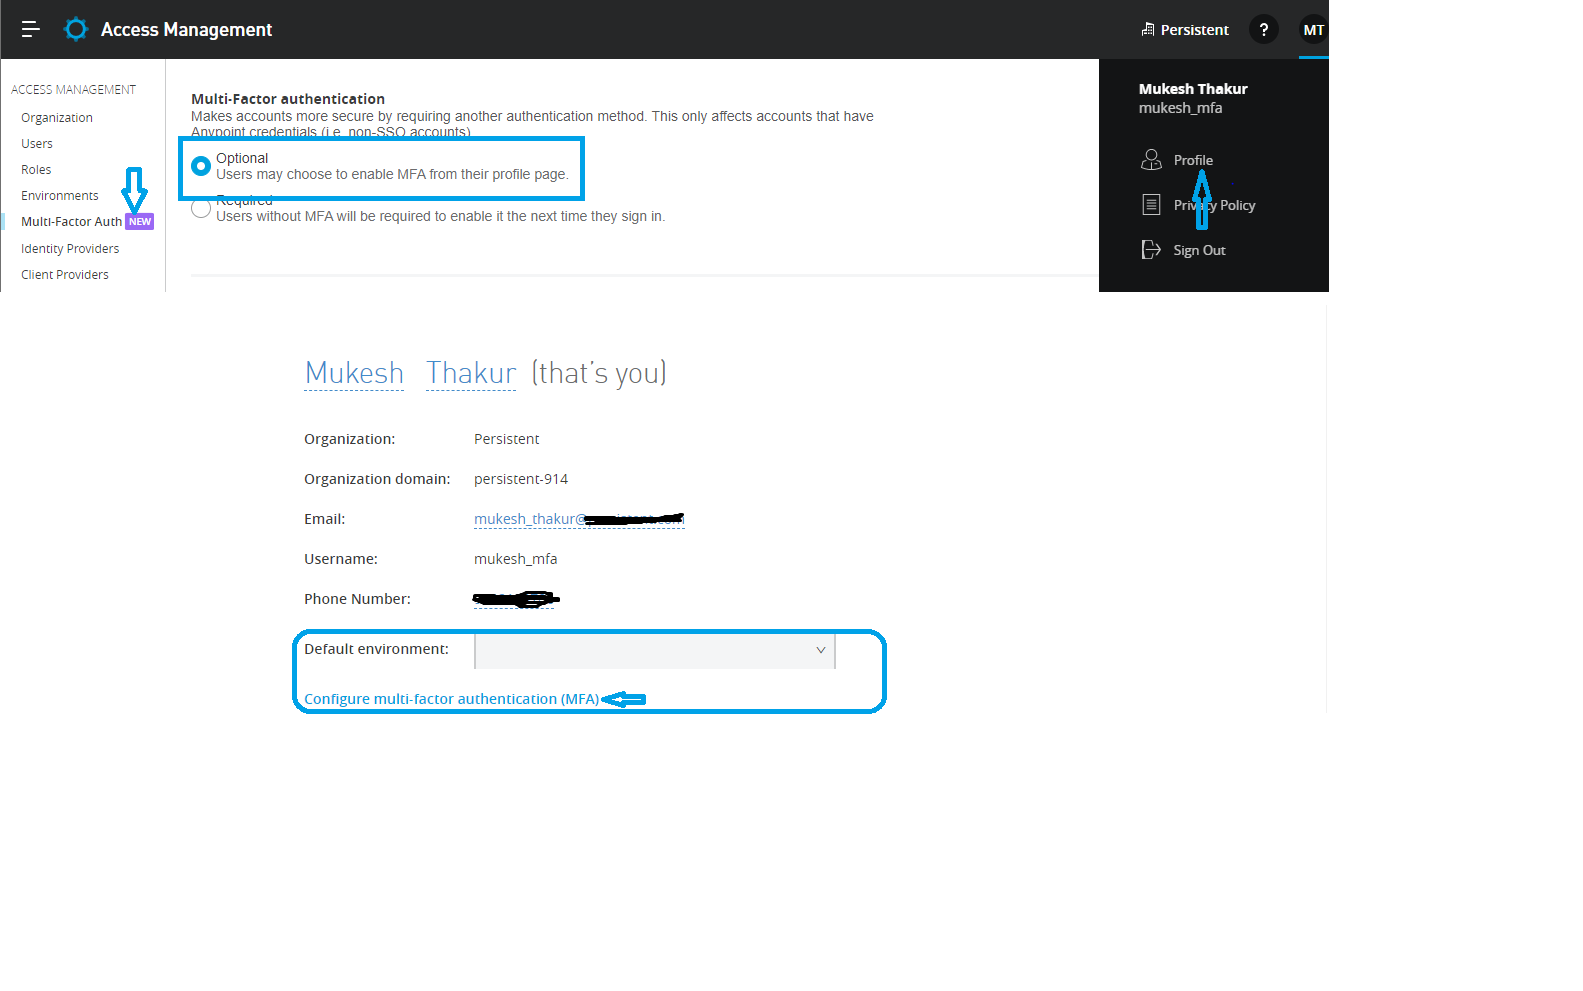The height and width of the screenshot is (991, 1583).
Task: Open the Default environment dropdown
Action: [x=655, y=650]
